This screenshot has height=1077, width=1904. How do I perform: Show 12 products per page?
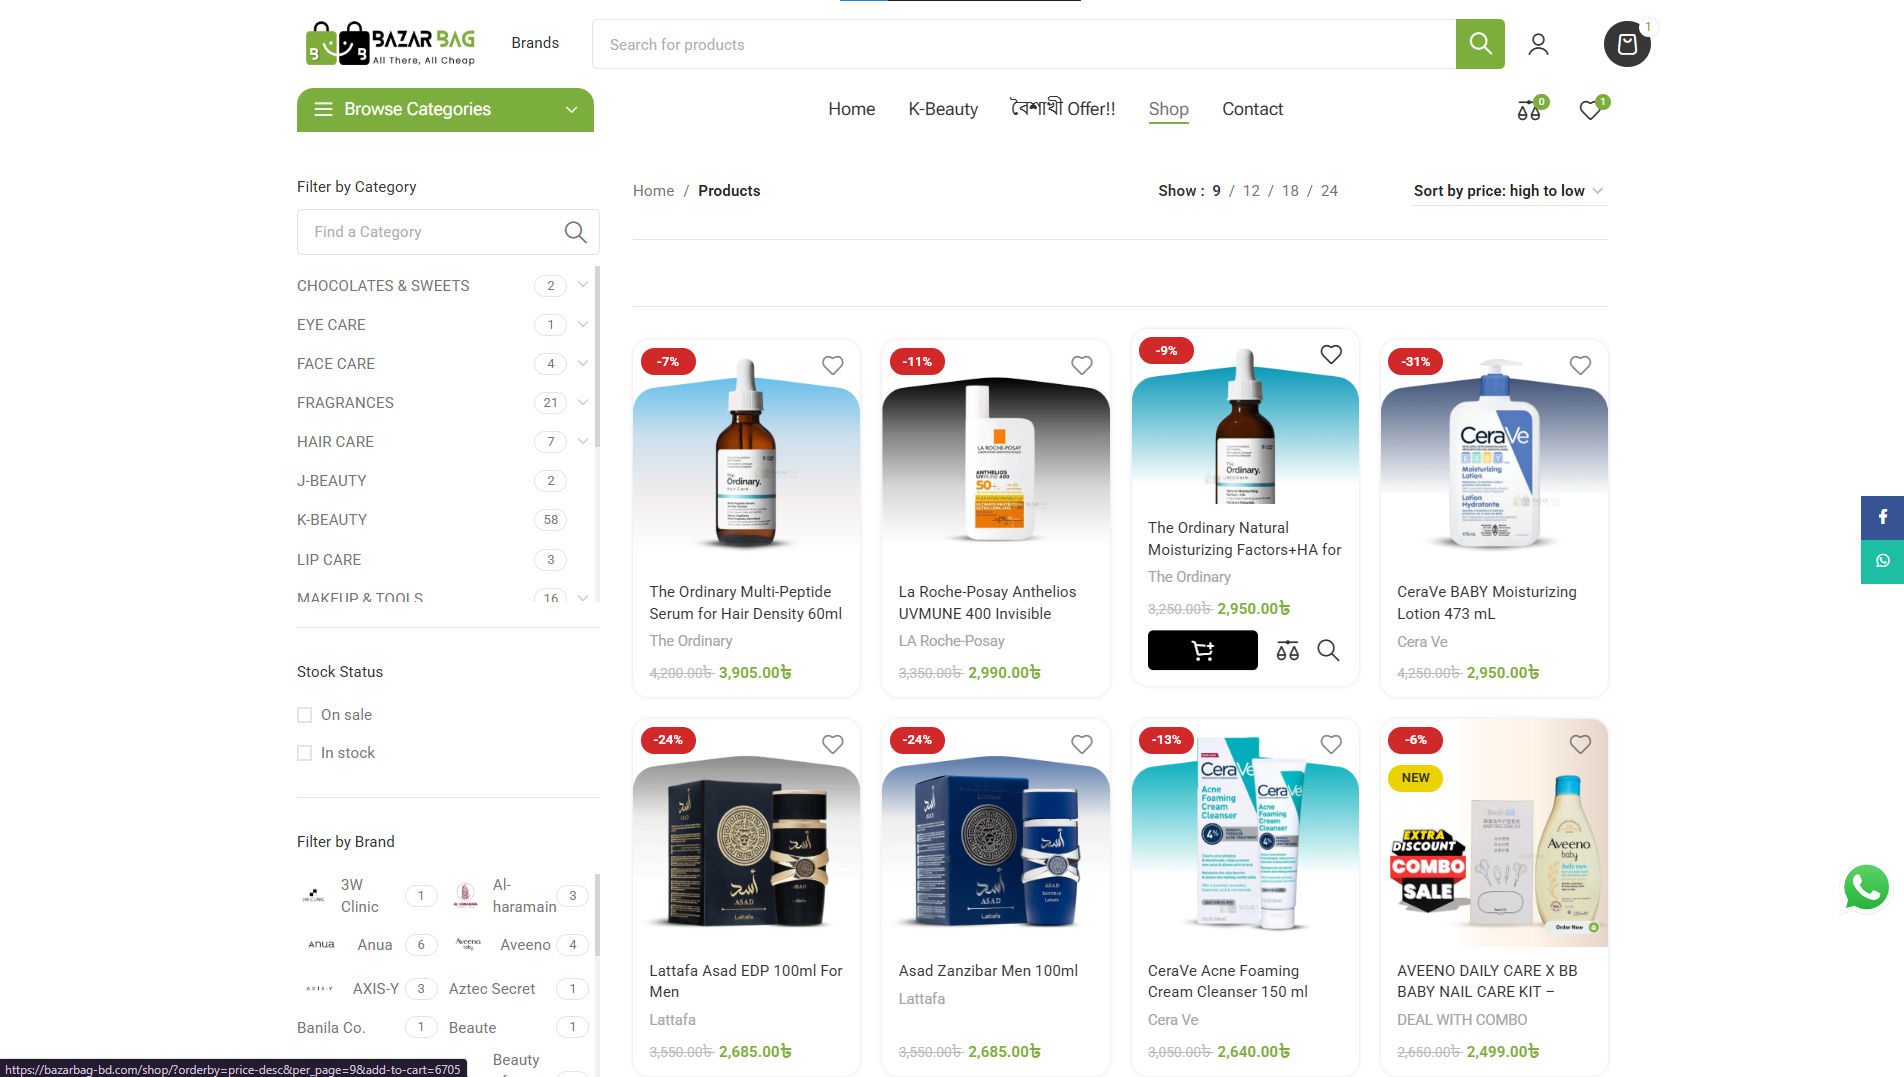1251,191
